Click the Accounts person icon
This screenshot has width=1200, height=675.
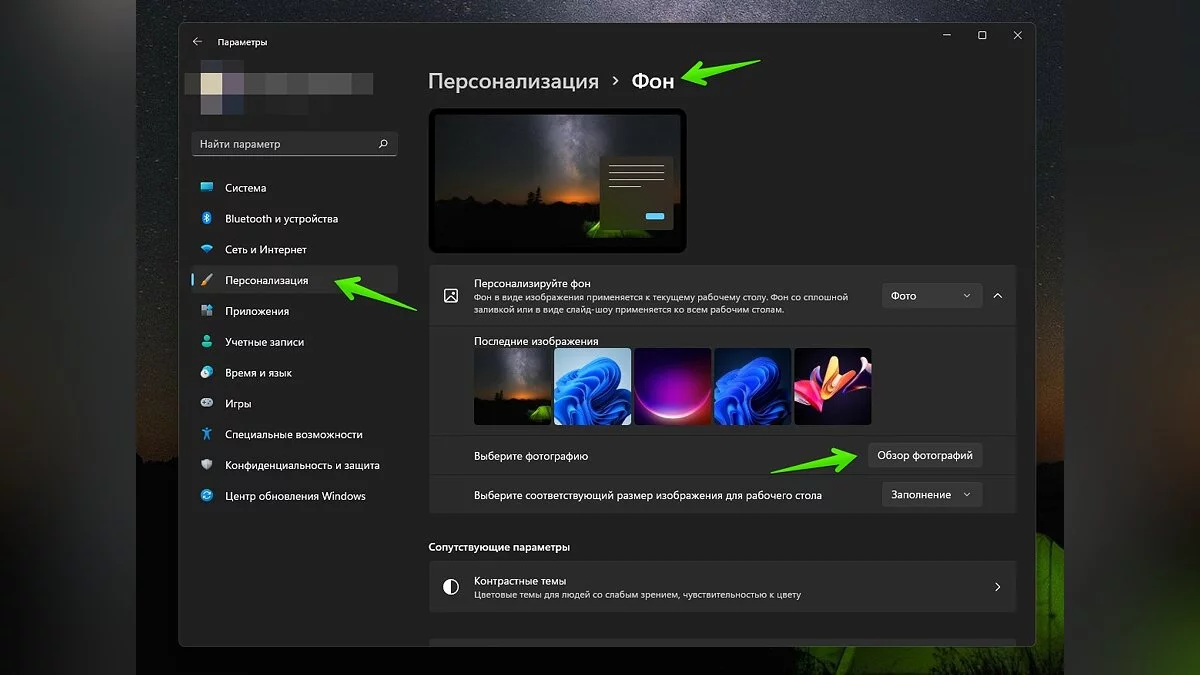click(x=207, y=342)
